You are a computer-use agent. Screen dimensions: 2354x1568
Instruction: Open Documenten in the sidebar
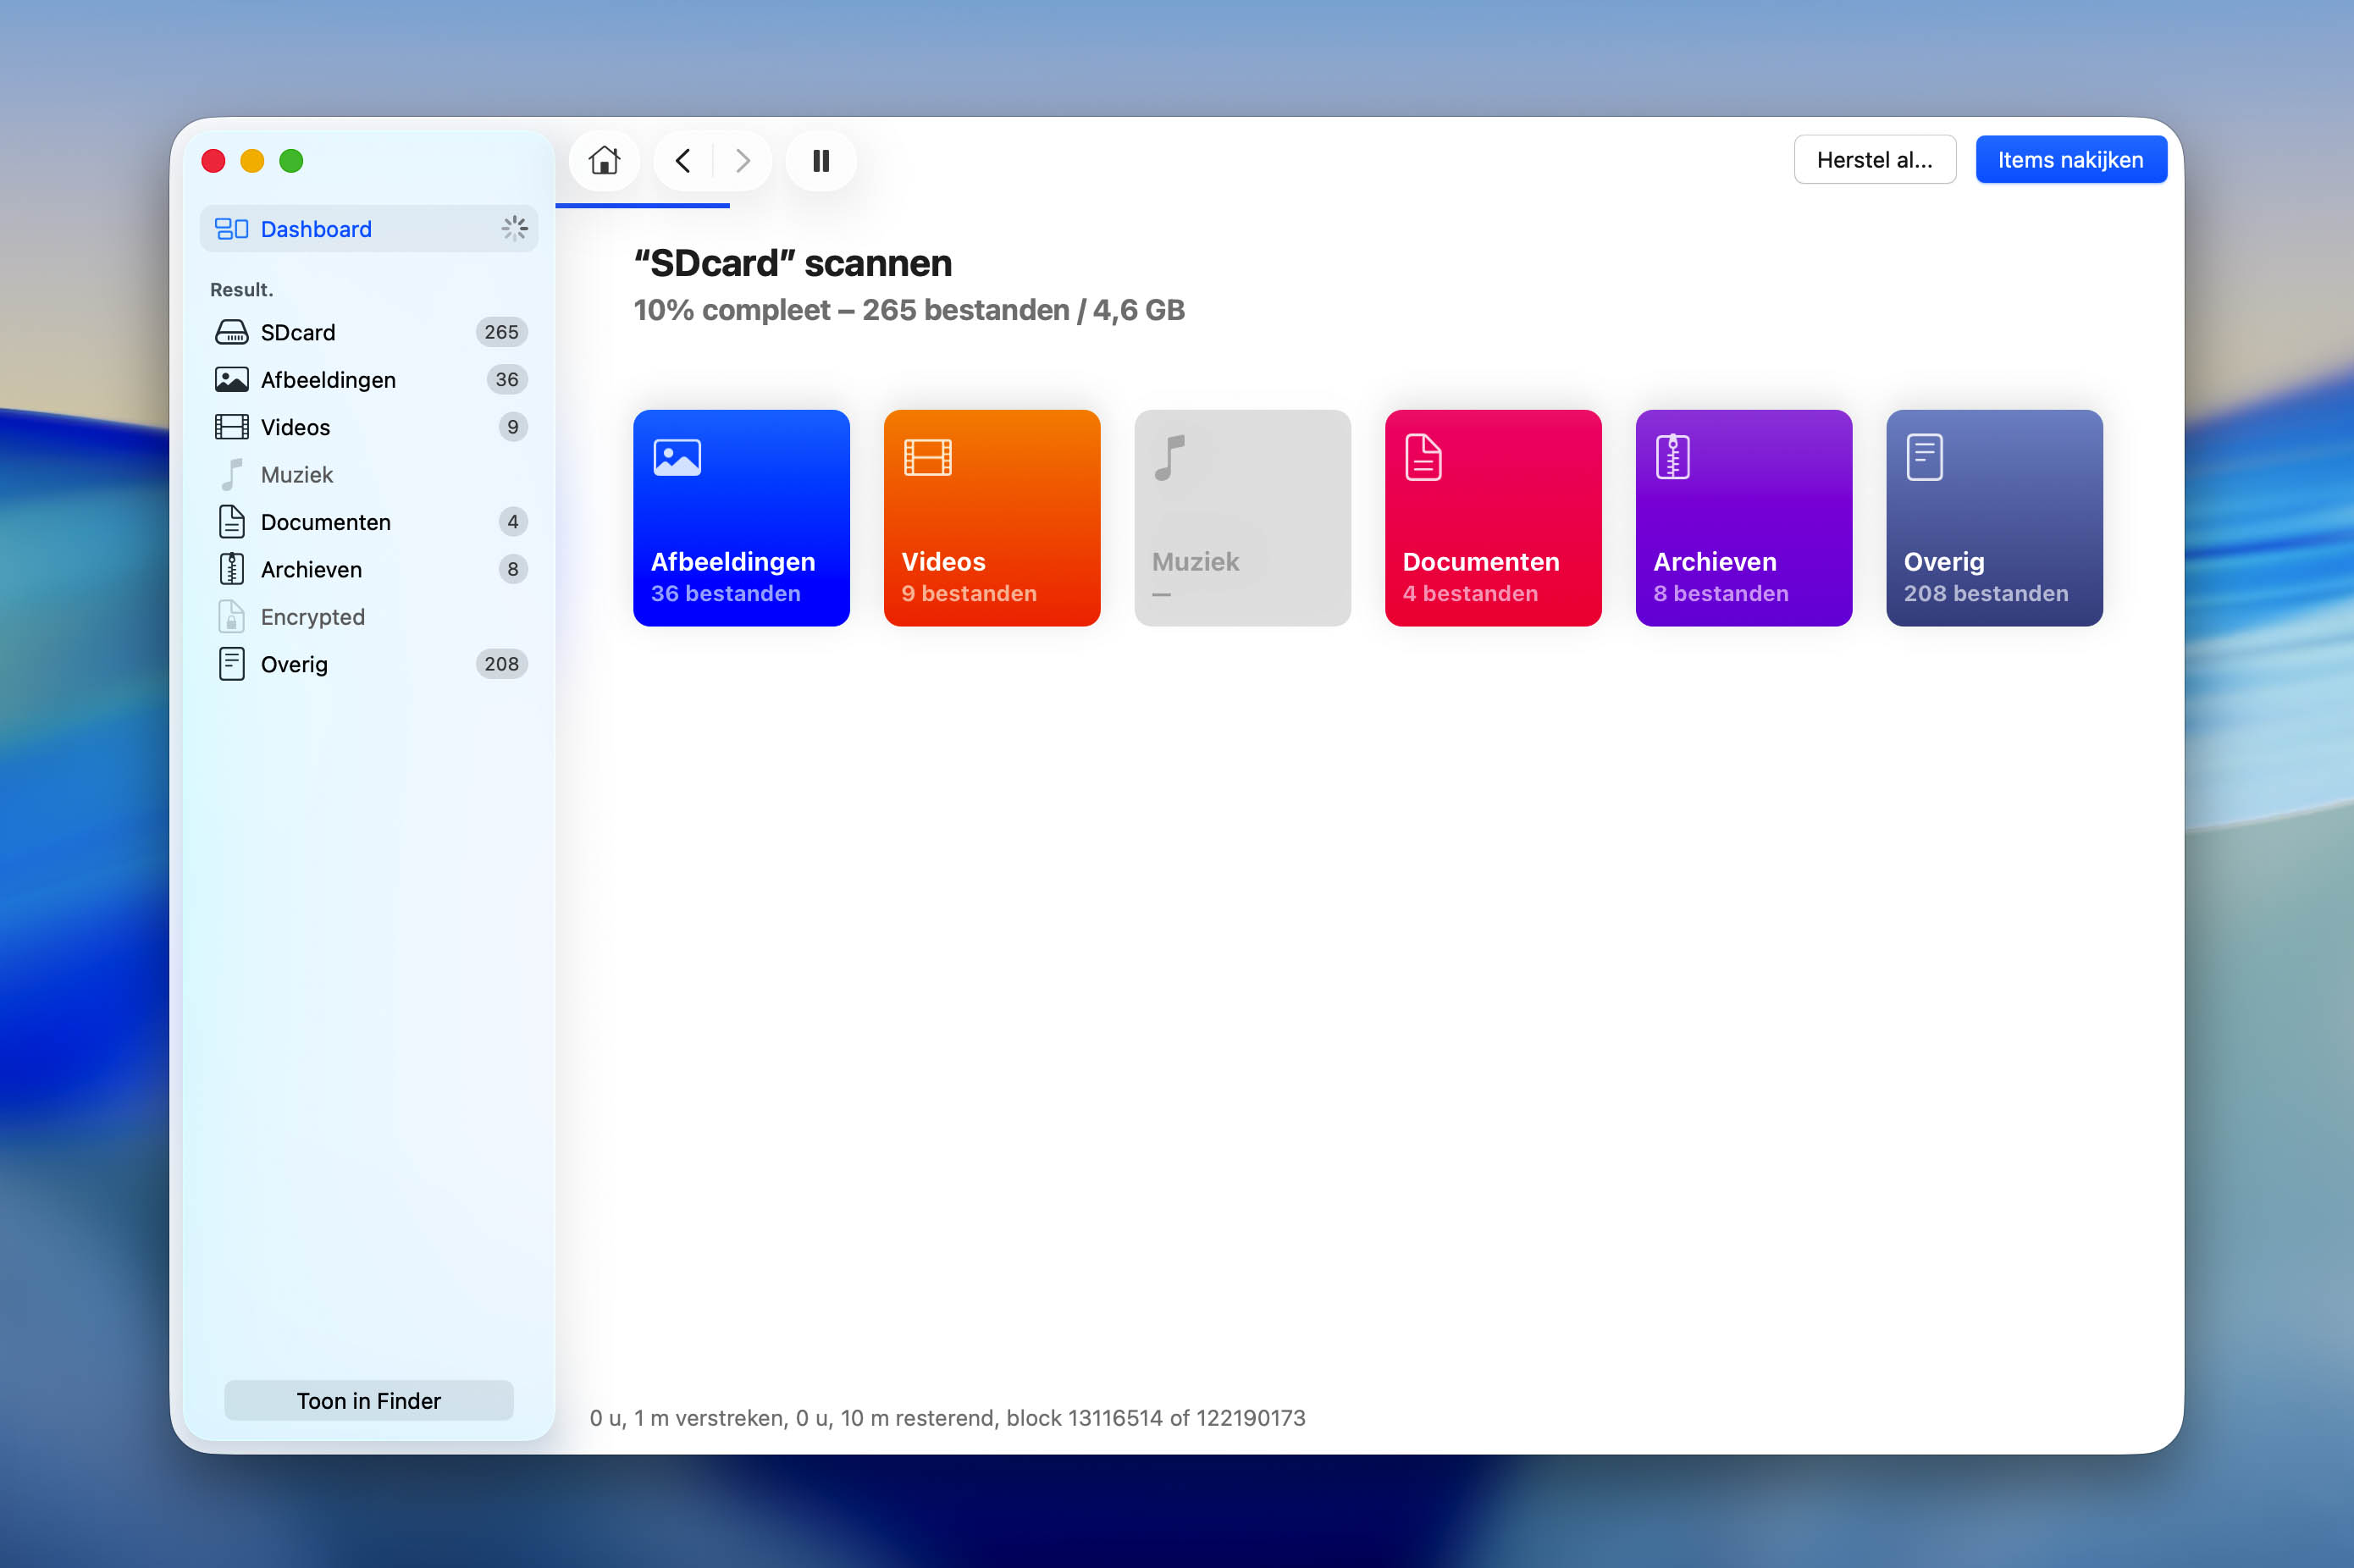point(369,522)
